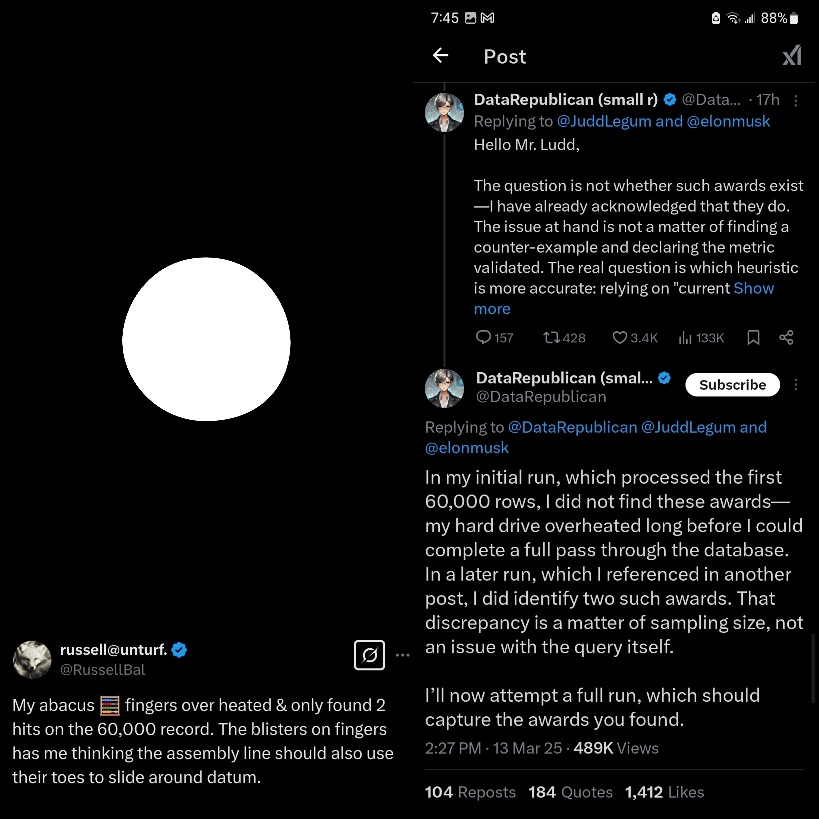View the 104 Reposts list
This screenshot has width=819, height=819.
470,792
